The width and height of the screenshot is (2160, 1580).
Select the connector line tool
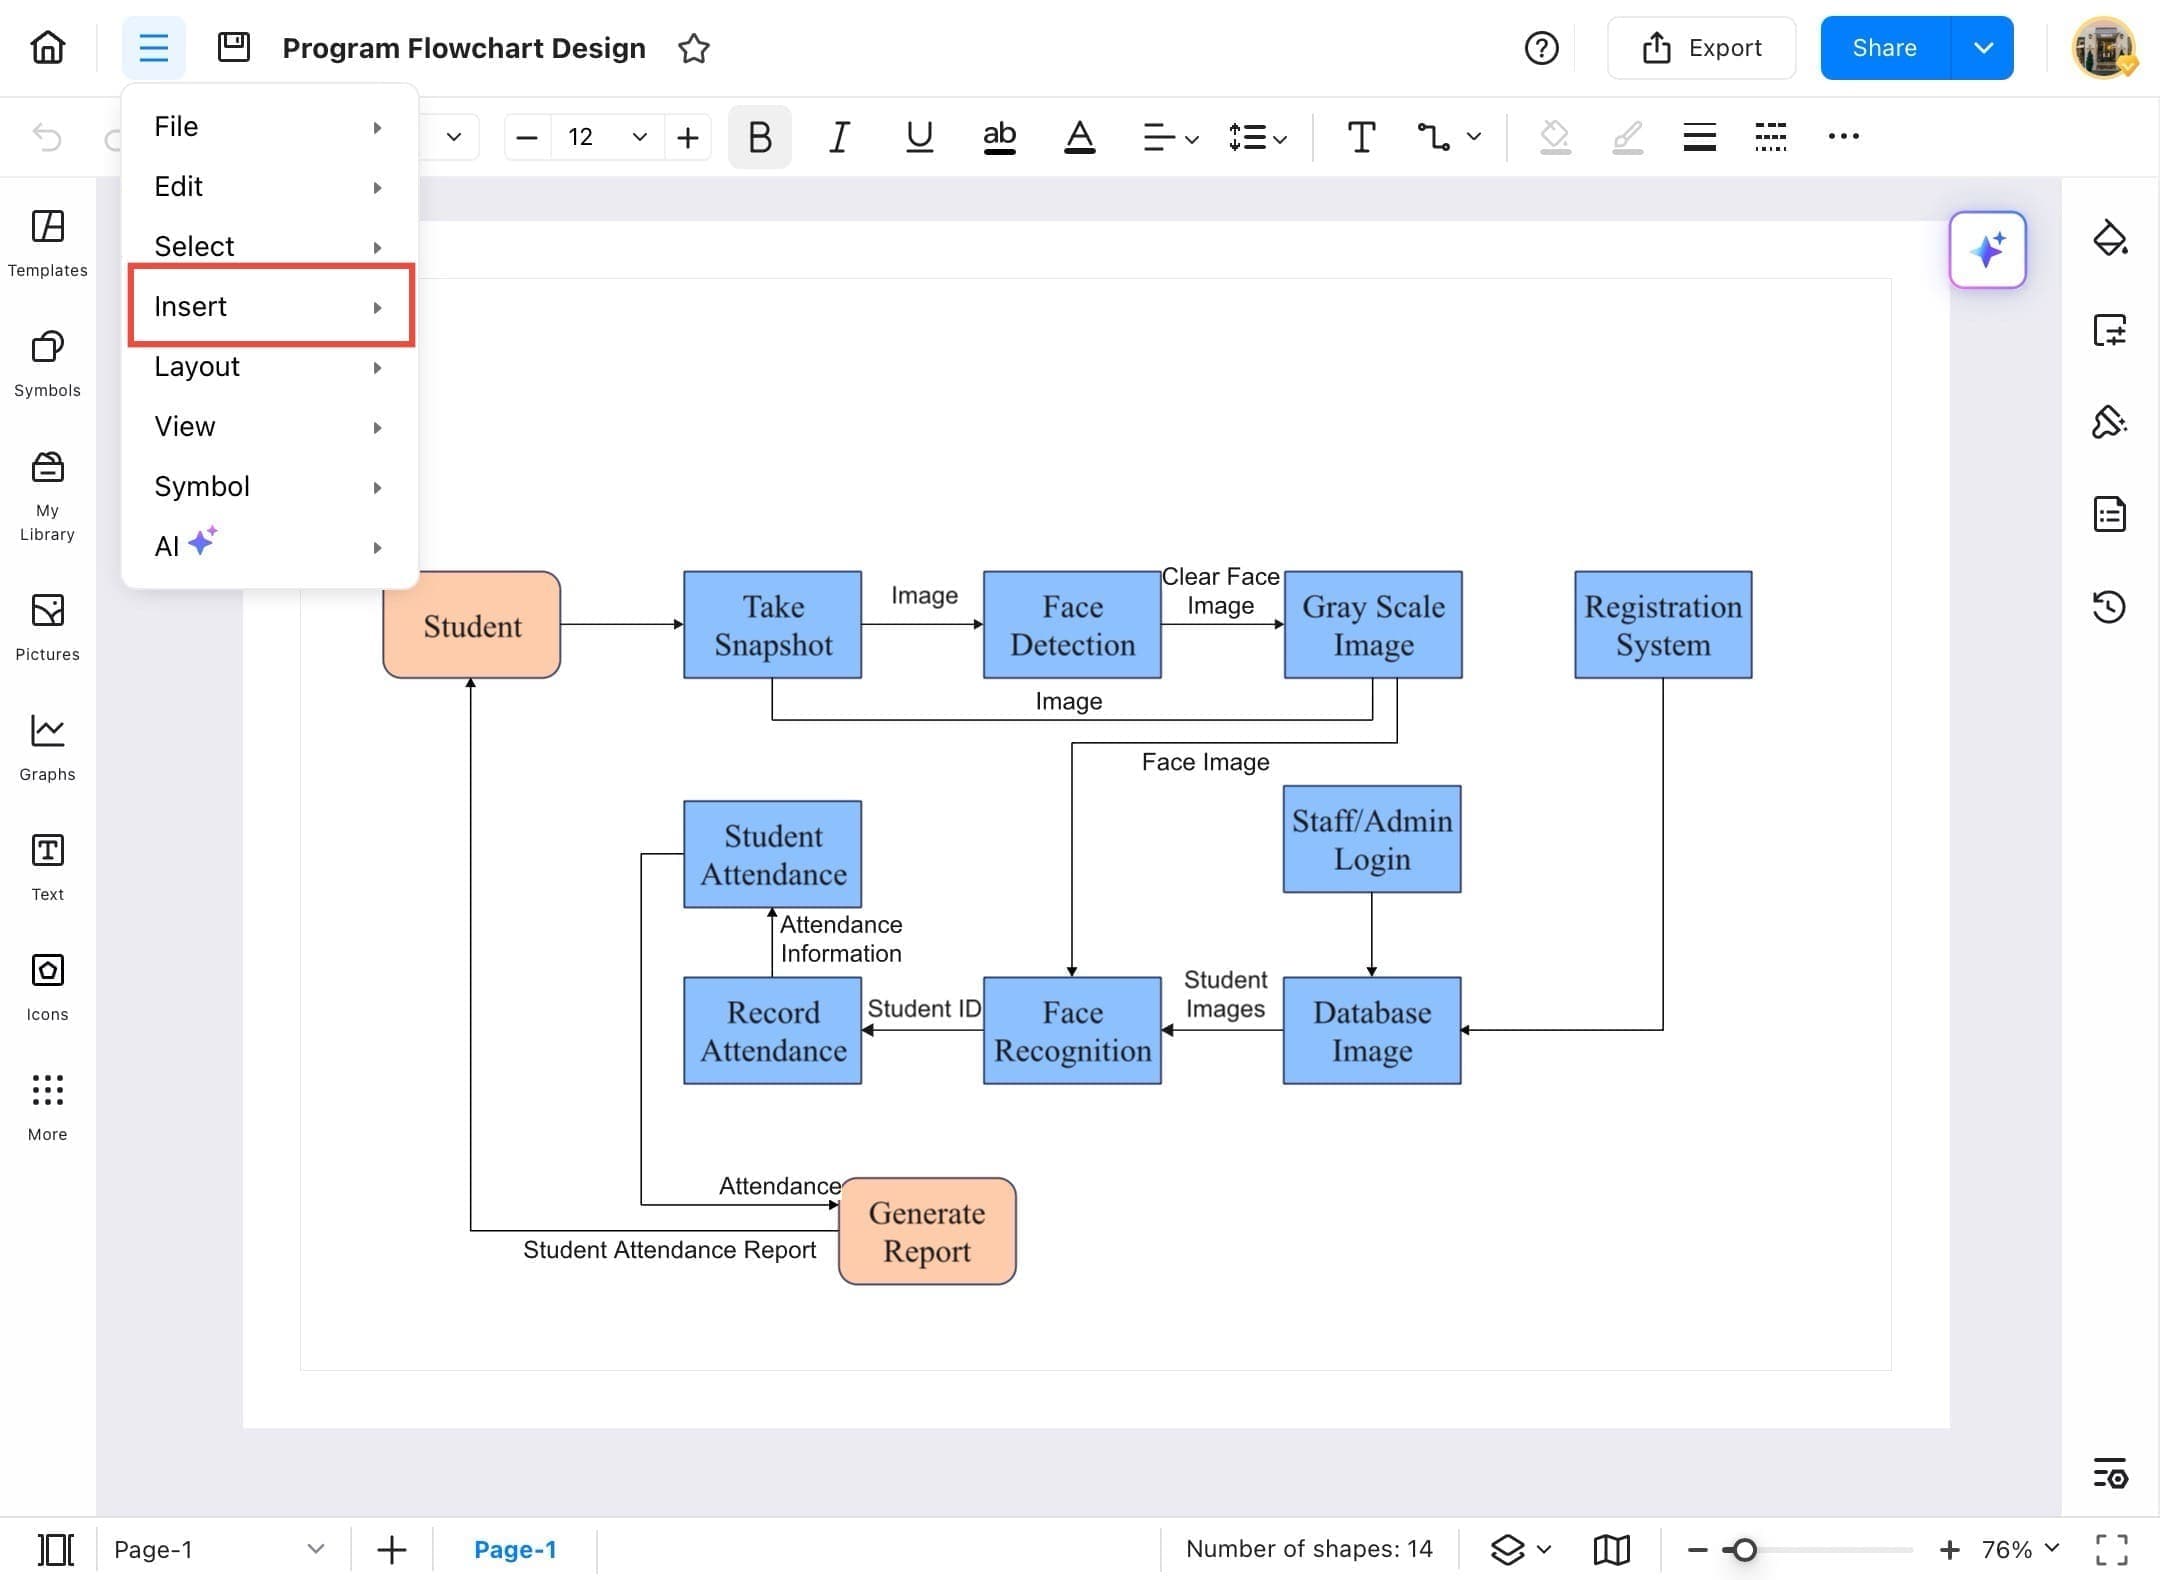coord(1433,137)
